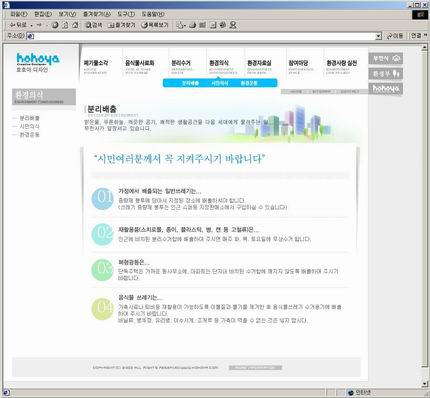
Task: Click in the address input field
Action: click(203, 36)
